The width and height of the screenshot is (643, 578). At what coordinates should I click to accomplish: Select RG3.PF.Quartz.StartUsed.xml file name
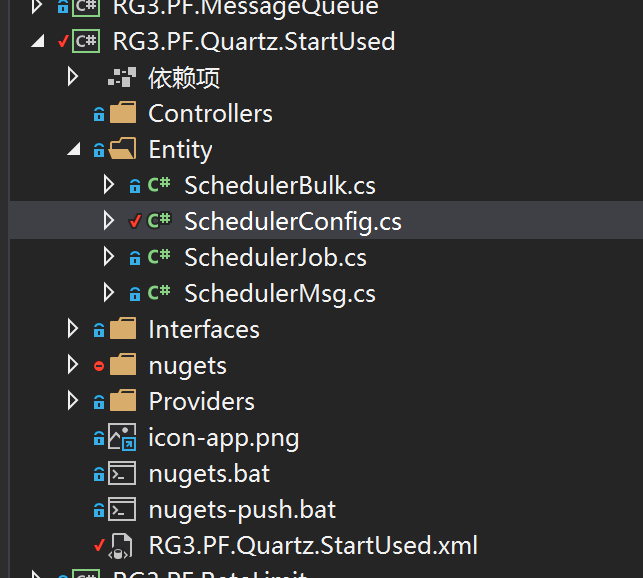click(313, 546)
